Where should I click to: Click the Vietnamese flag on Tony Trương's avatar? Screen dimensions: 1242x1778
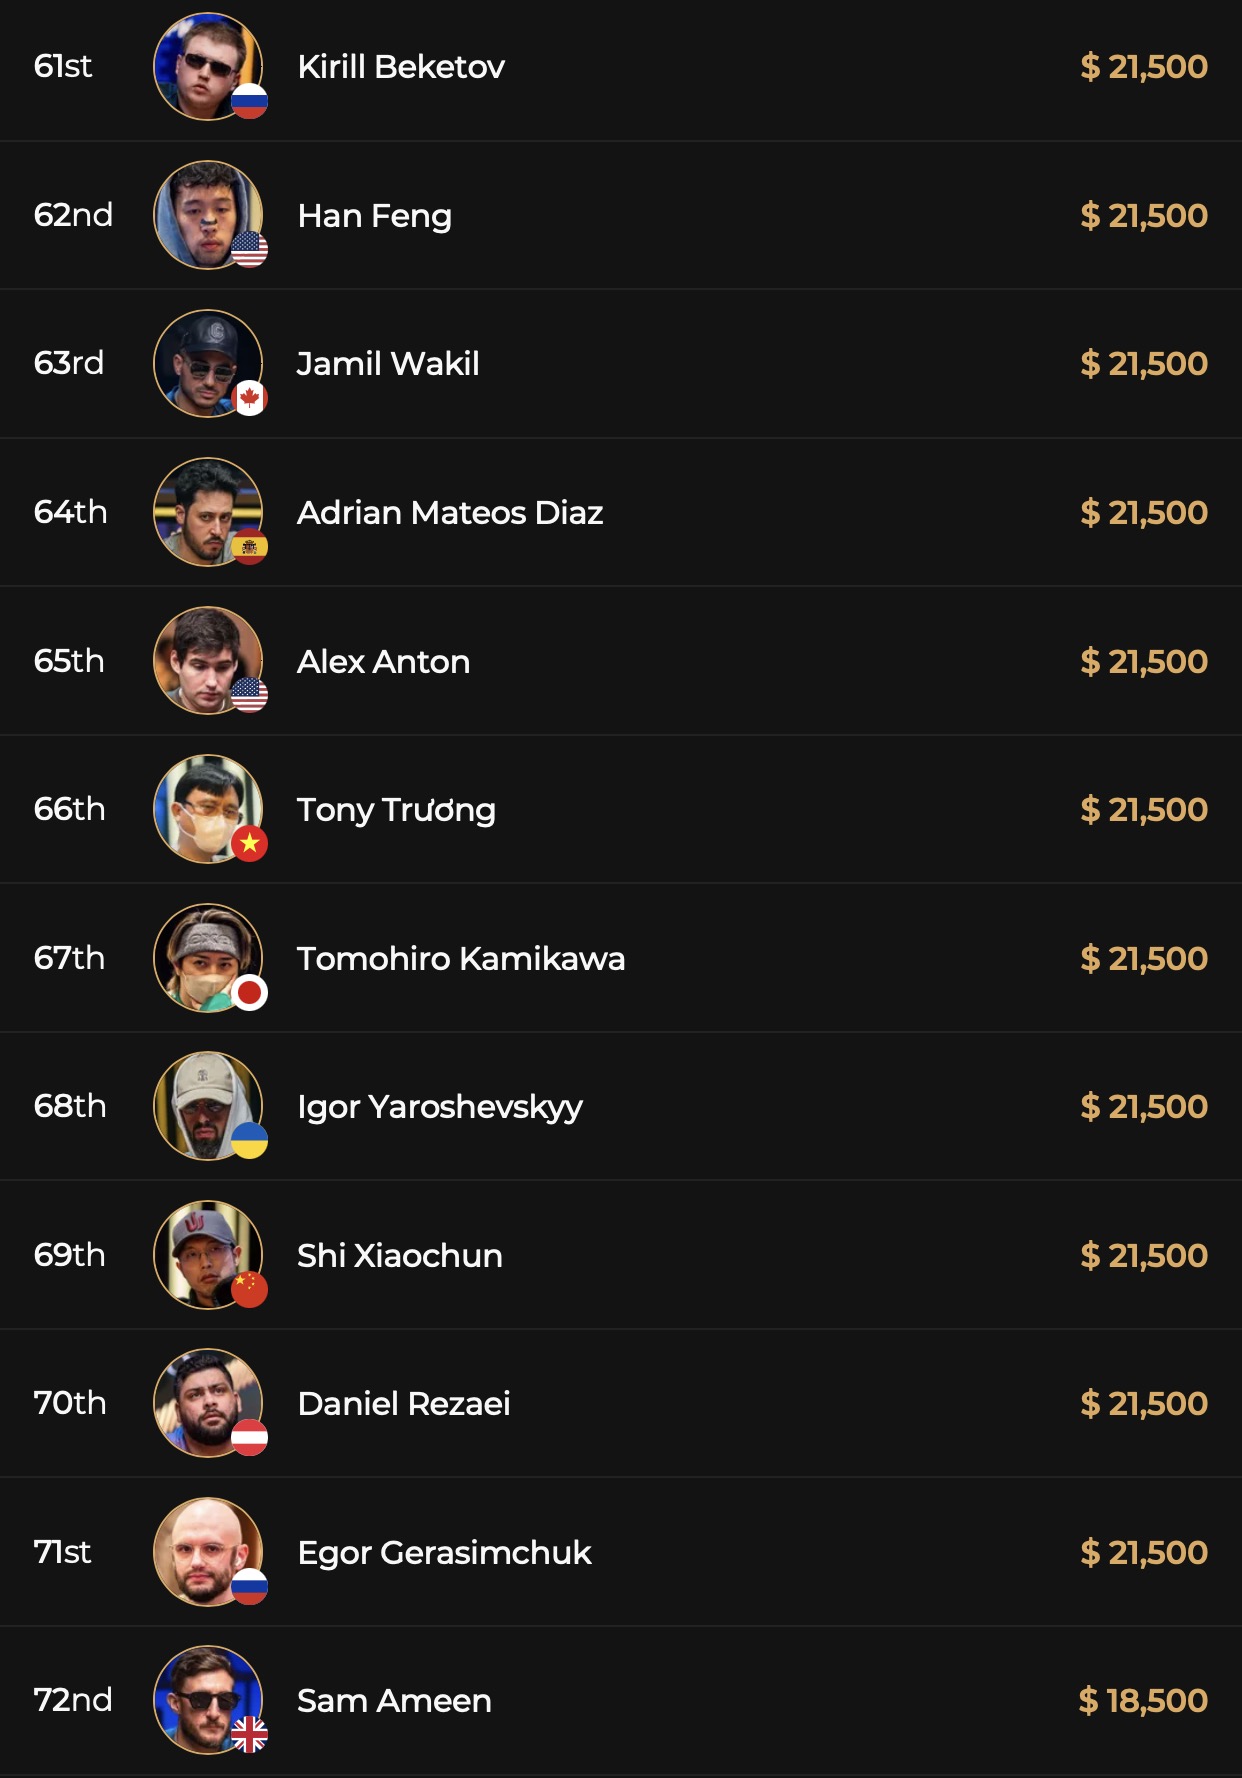[x=249, y=844]
